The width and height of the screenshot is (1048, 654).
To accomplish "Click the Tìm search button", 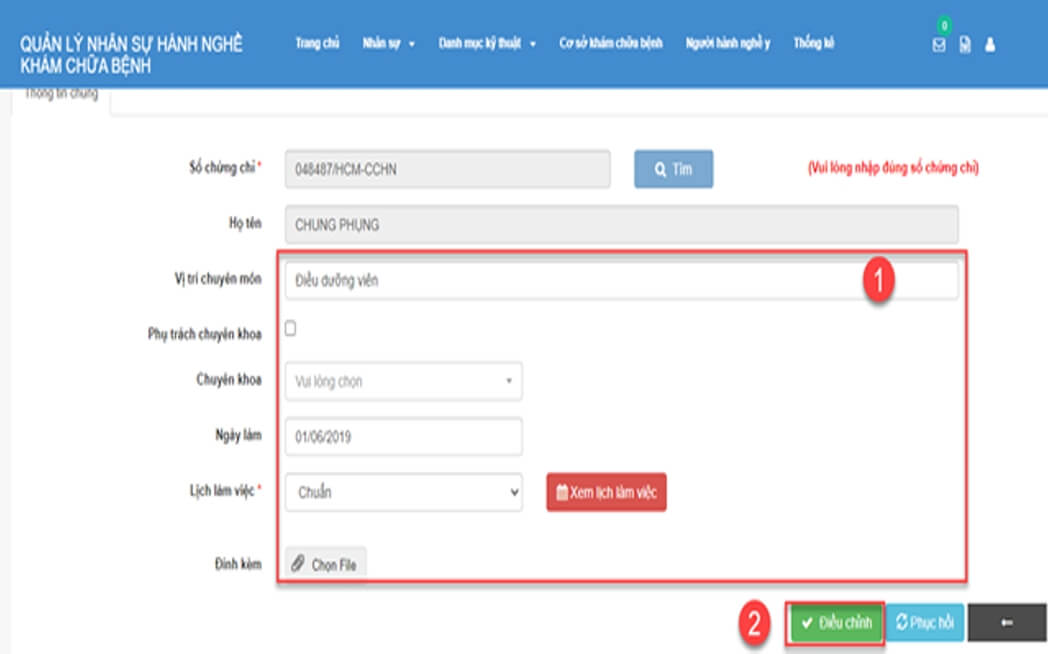I will 673,170.
